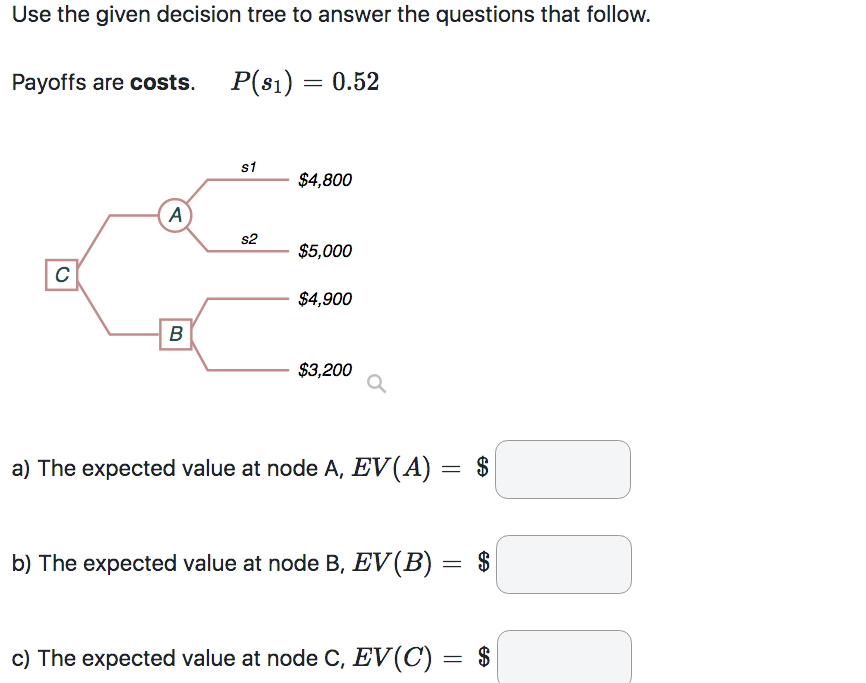Click the $3,200 payoff label
Image resolution: width=866 pixels, height=683 pixels.
(325, 370)
